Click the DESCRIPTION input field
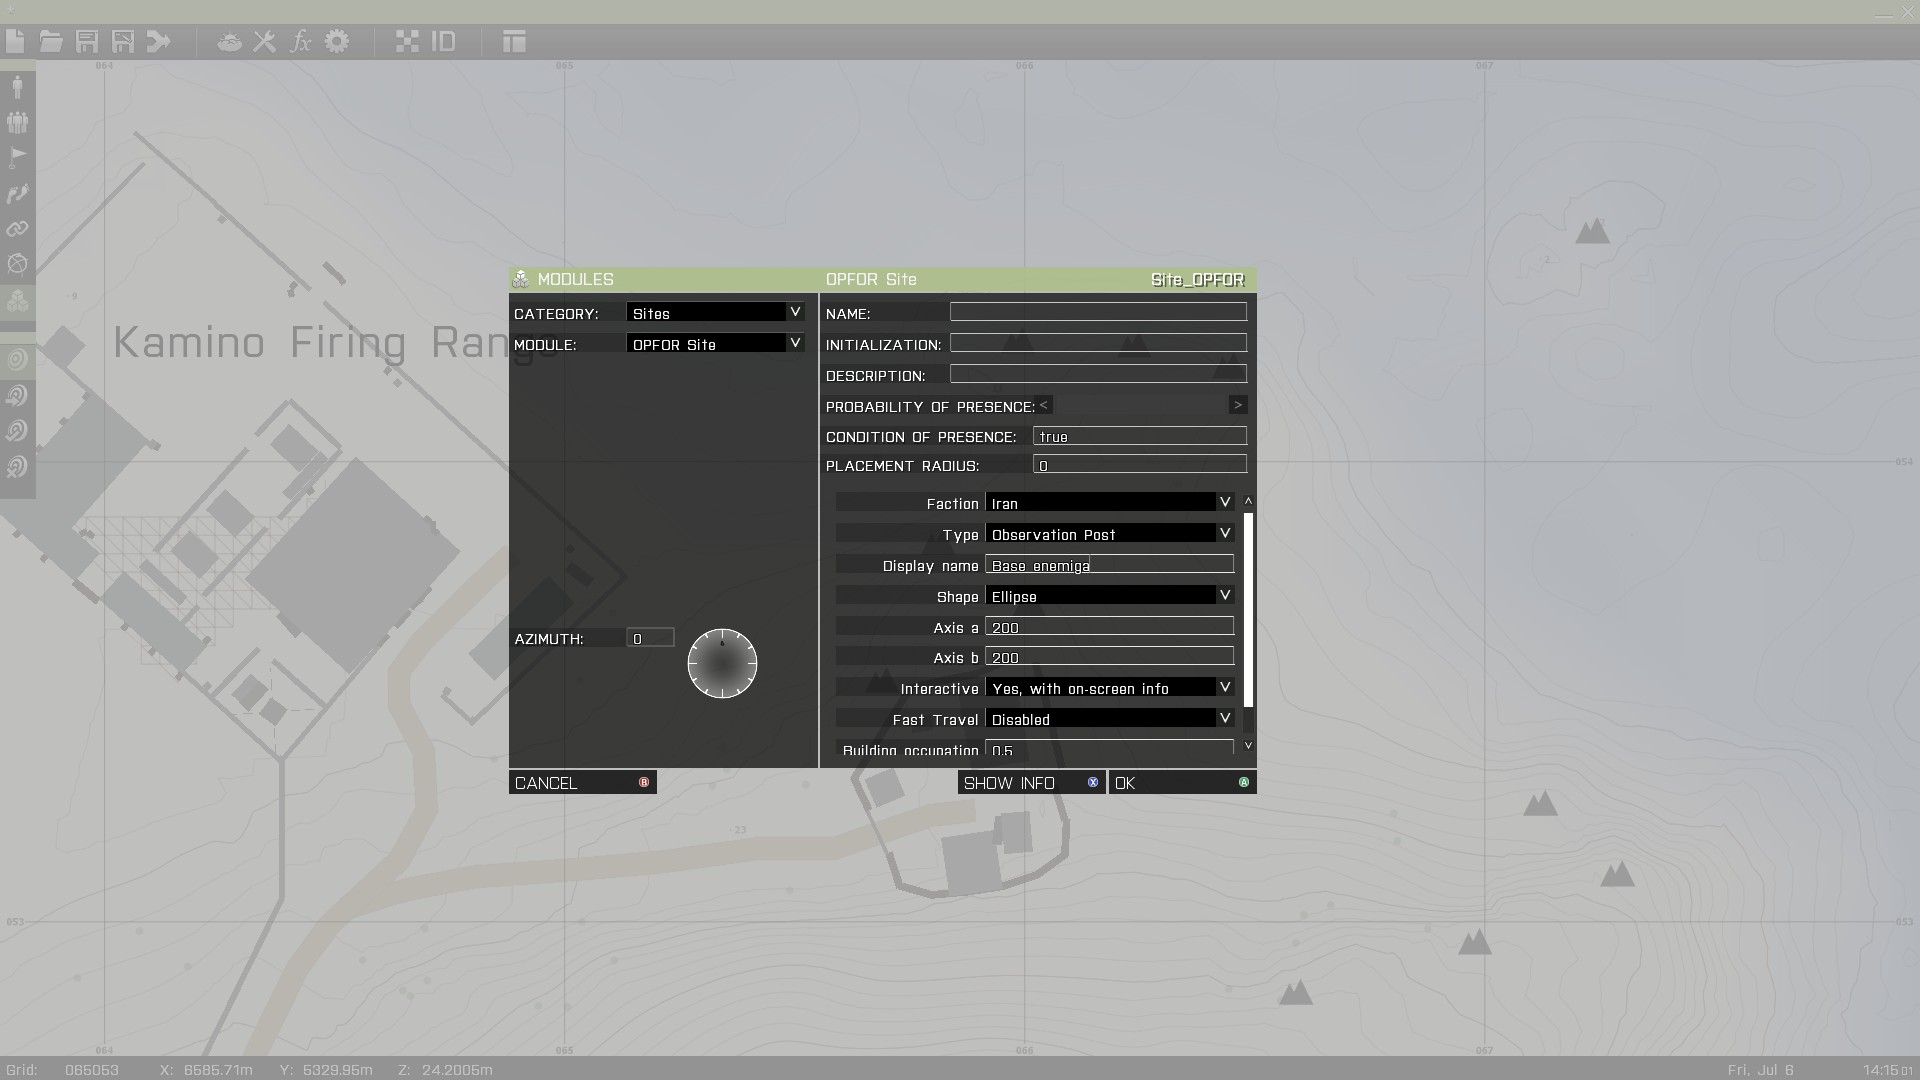This screenshot has width=1920, height=1080. point(1098,374)
